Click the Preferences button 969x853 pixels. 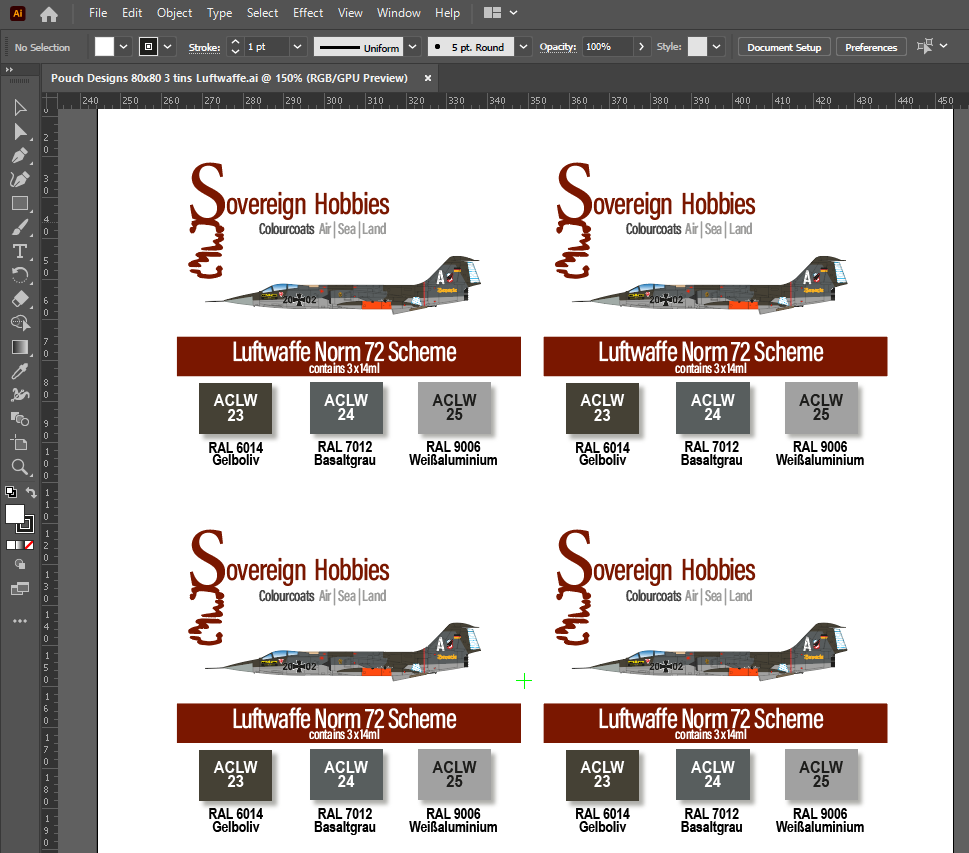870,47
